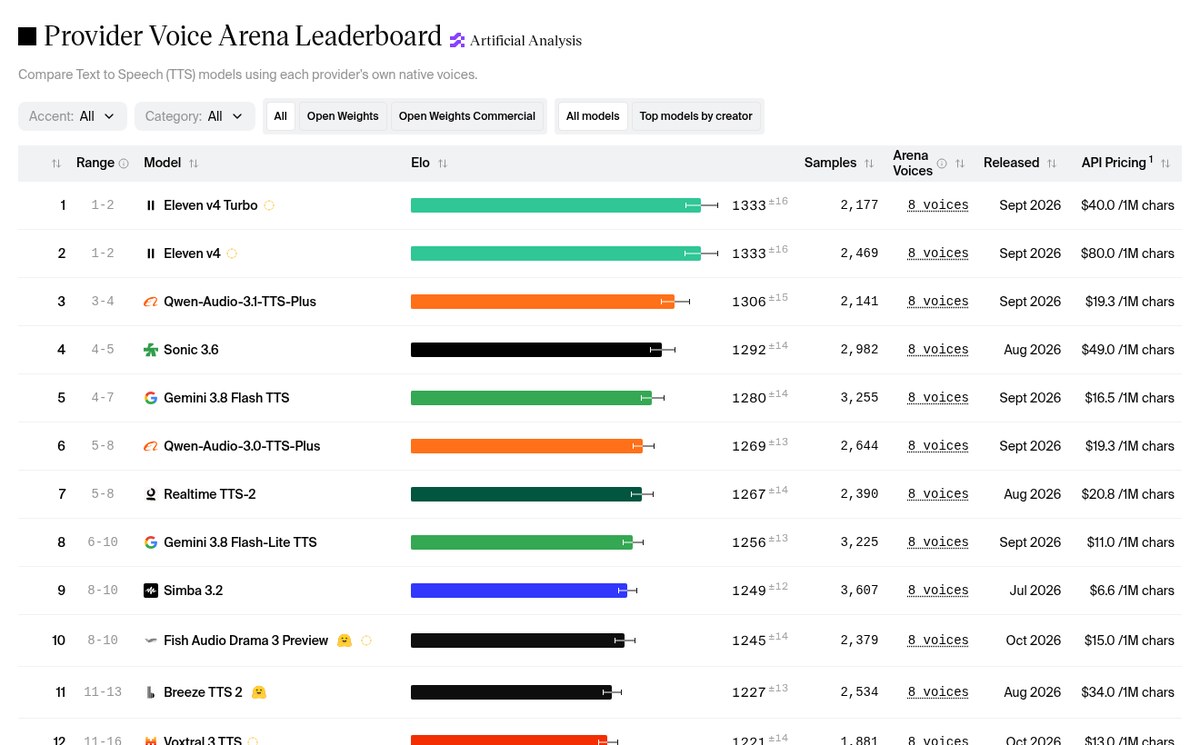Sort the table by Elo arrows icon
This screenshot has height=745, width=1200.
(x=443, y=163)
